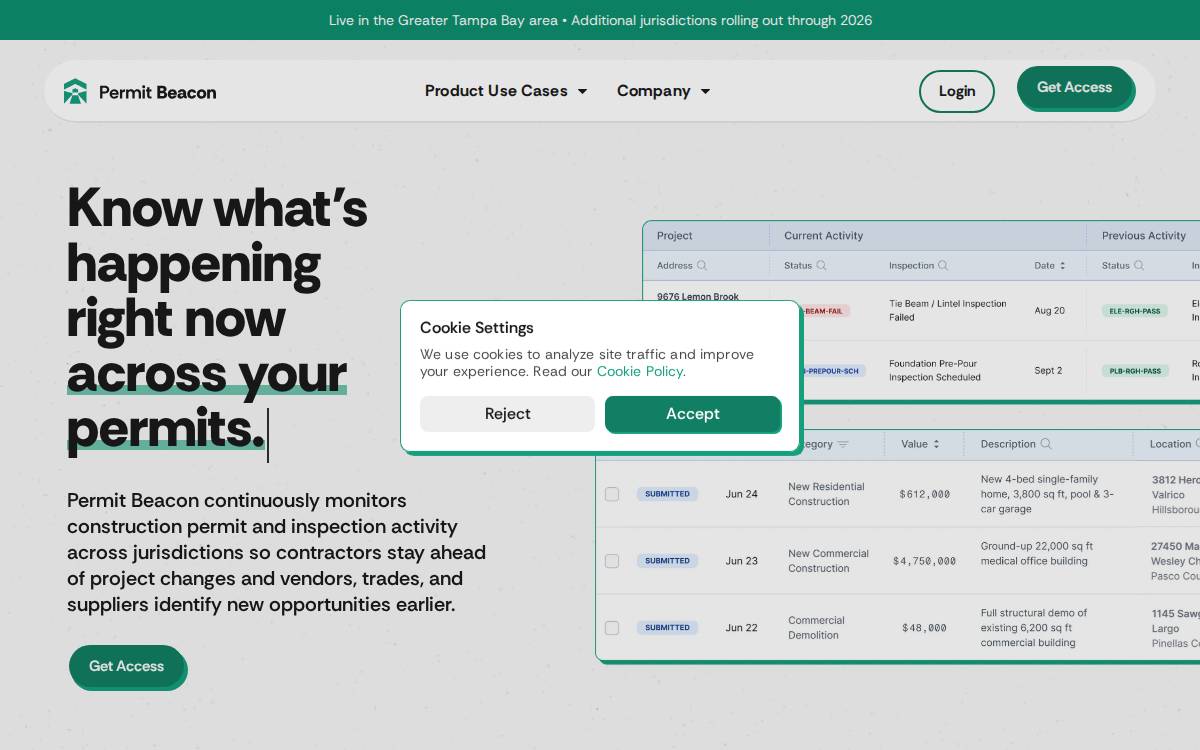Click New Residential Construction category cell
The height and width of the screenshot is (750, 1200).
tap(826, 494)
